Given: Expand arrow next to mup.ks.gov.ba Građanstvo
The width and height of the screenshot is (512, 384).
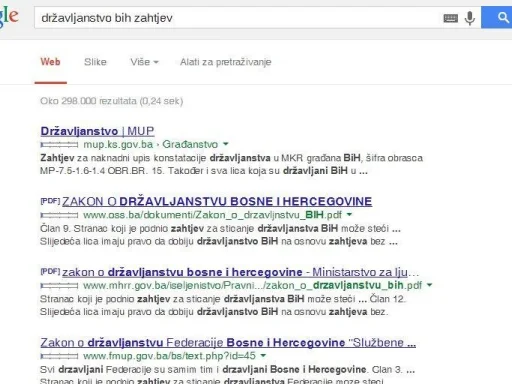Looking at the screenshot, I should 226,144.
